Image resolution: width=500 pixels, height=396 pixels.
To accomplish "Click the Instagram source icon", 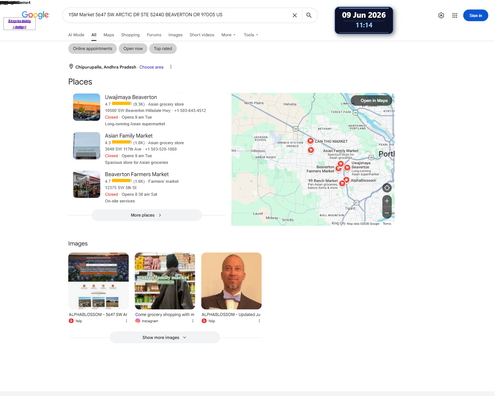I will coord(137,321).
